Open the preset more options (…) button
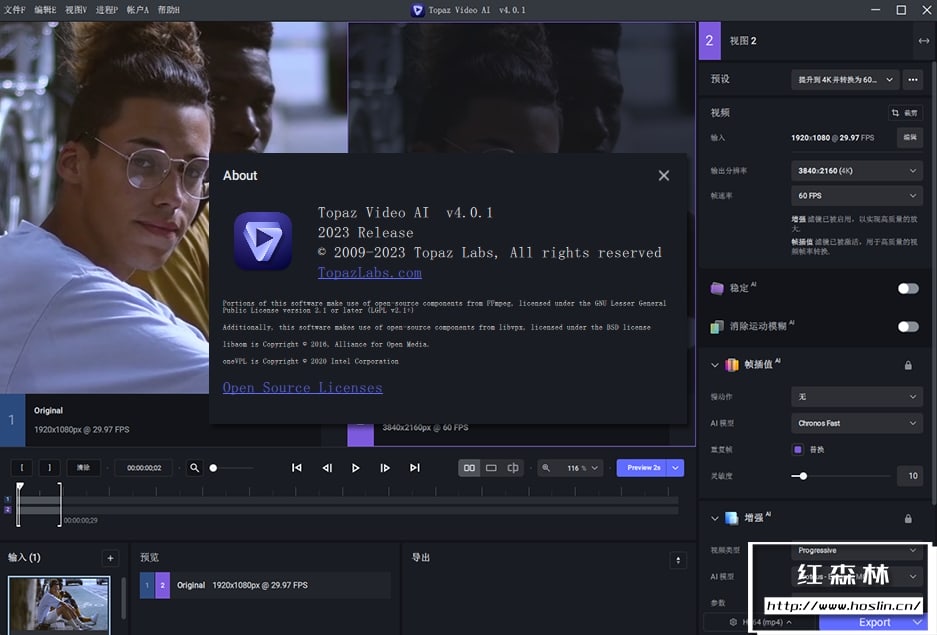This screenshot has height=635, width=937. pyautogui.click(x=912, y=79)
